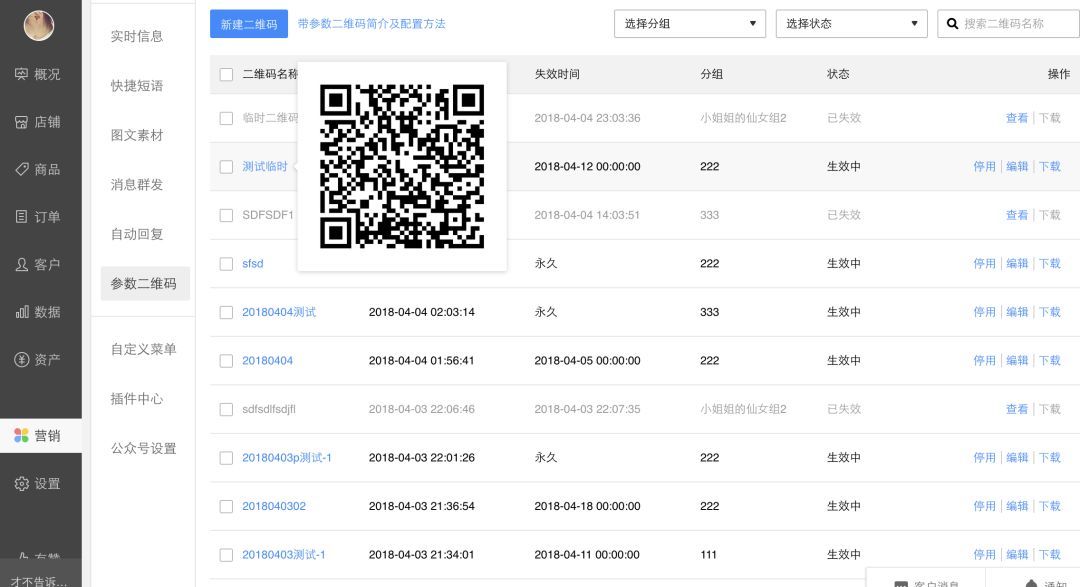Open 自定义菜单 menu item

tap(143, 349)
